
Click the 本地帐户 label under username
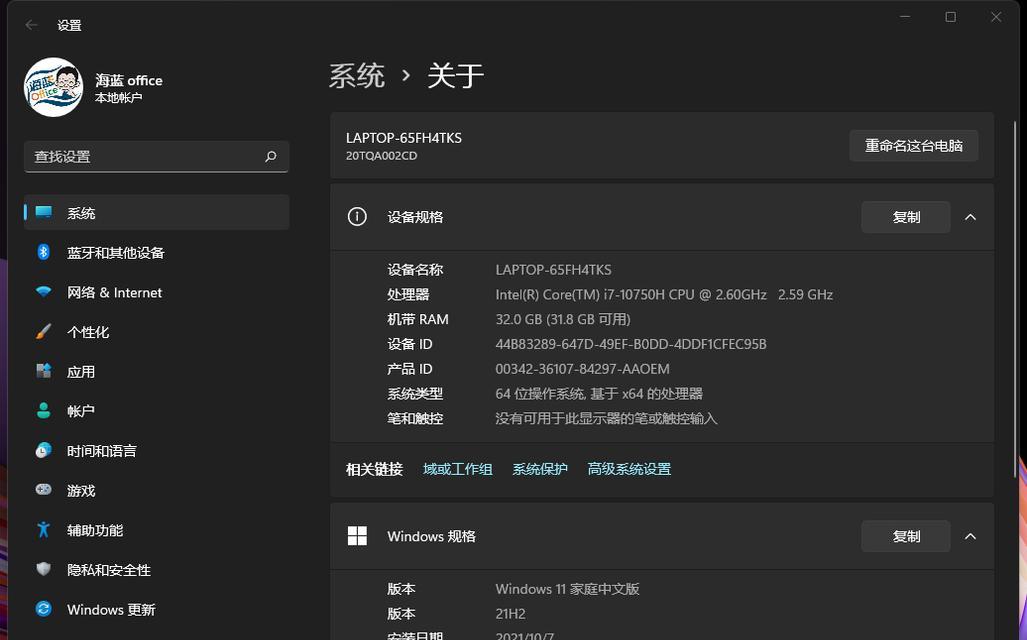[x=119, y=98]
